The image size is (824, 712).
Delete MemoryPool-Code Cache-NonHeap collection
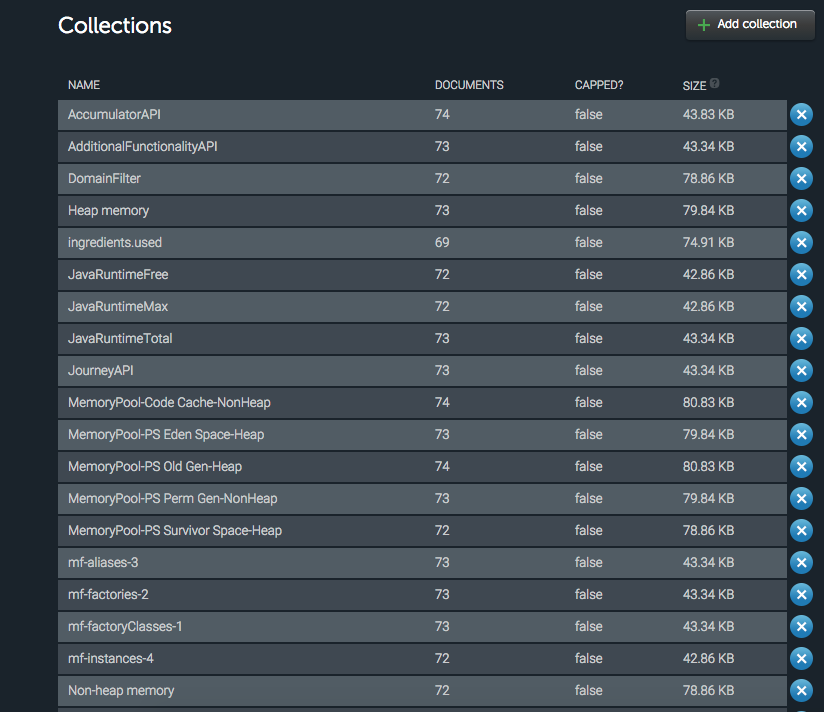point(801,403)
